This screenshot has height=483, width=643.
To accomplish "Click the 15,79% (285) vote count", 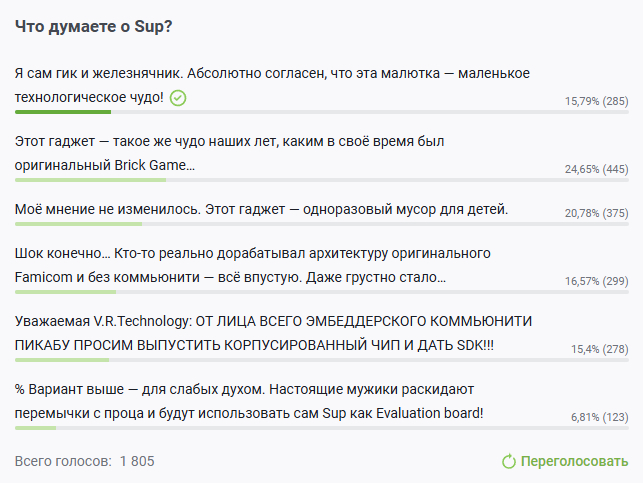I will (x=596, y=101).
